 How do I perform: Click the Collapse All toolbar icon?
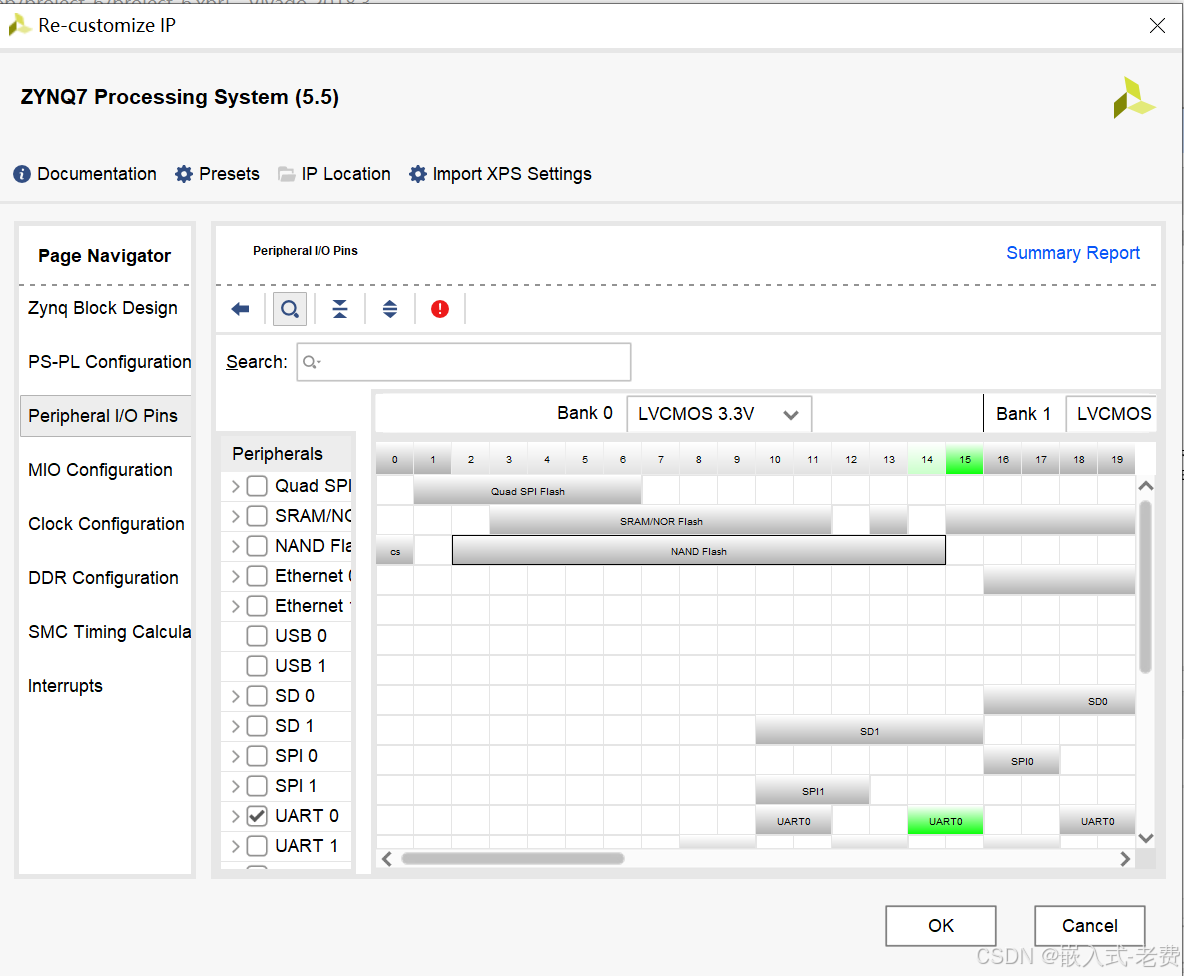point(340,309)
